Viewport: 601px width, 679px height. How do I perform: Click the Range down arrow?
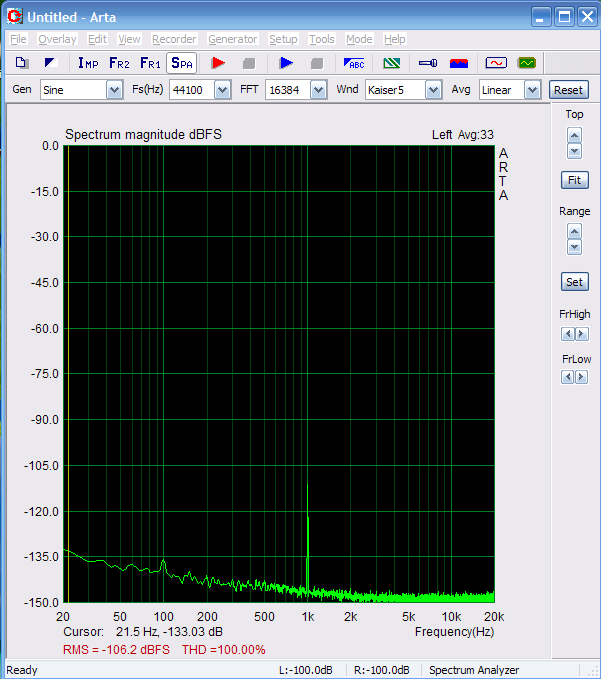(x=574, y=247)
